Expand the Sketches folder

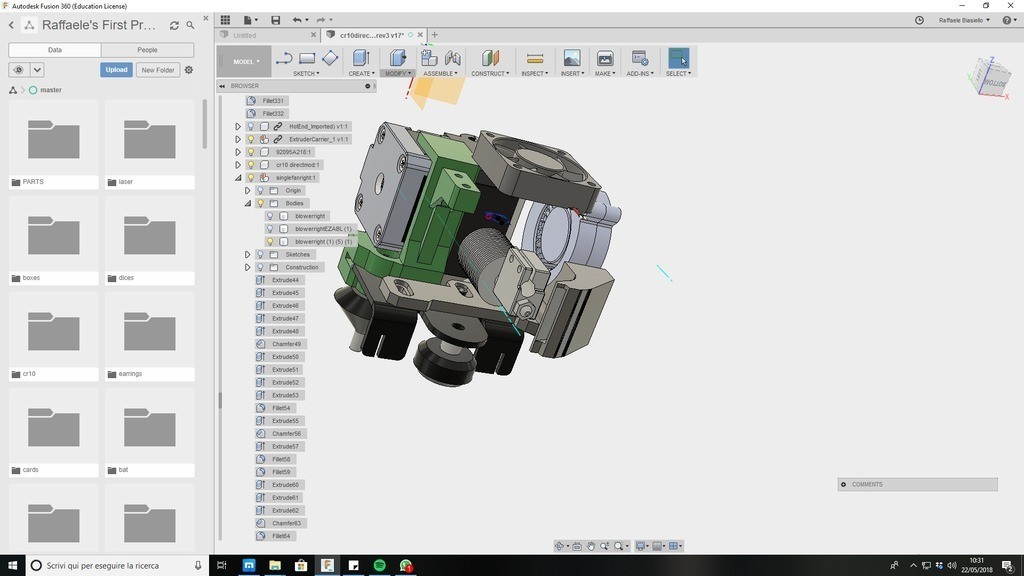[248, 255]
